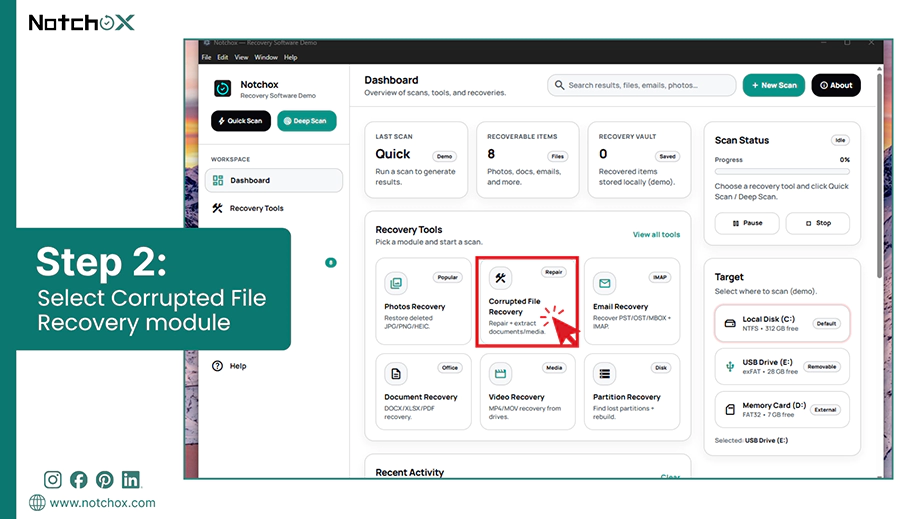Click the Video Recovery clapperboard icon
The width and height of the screenshot is (922, 519).
(500, 374)
